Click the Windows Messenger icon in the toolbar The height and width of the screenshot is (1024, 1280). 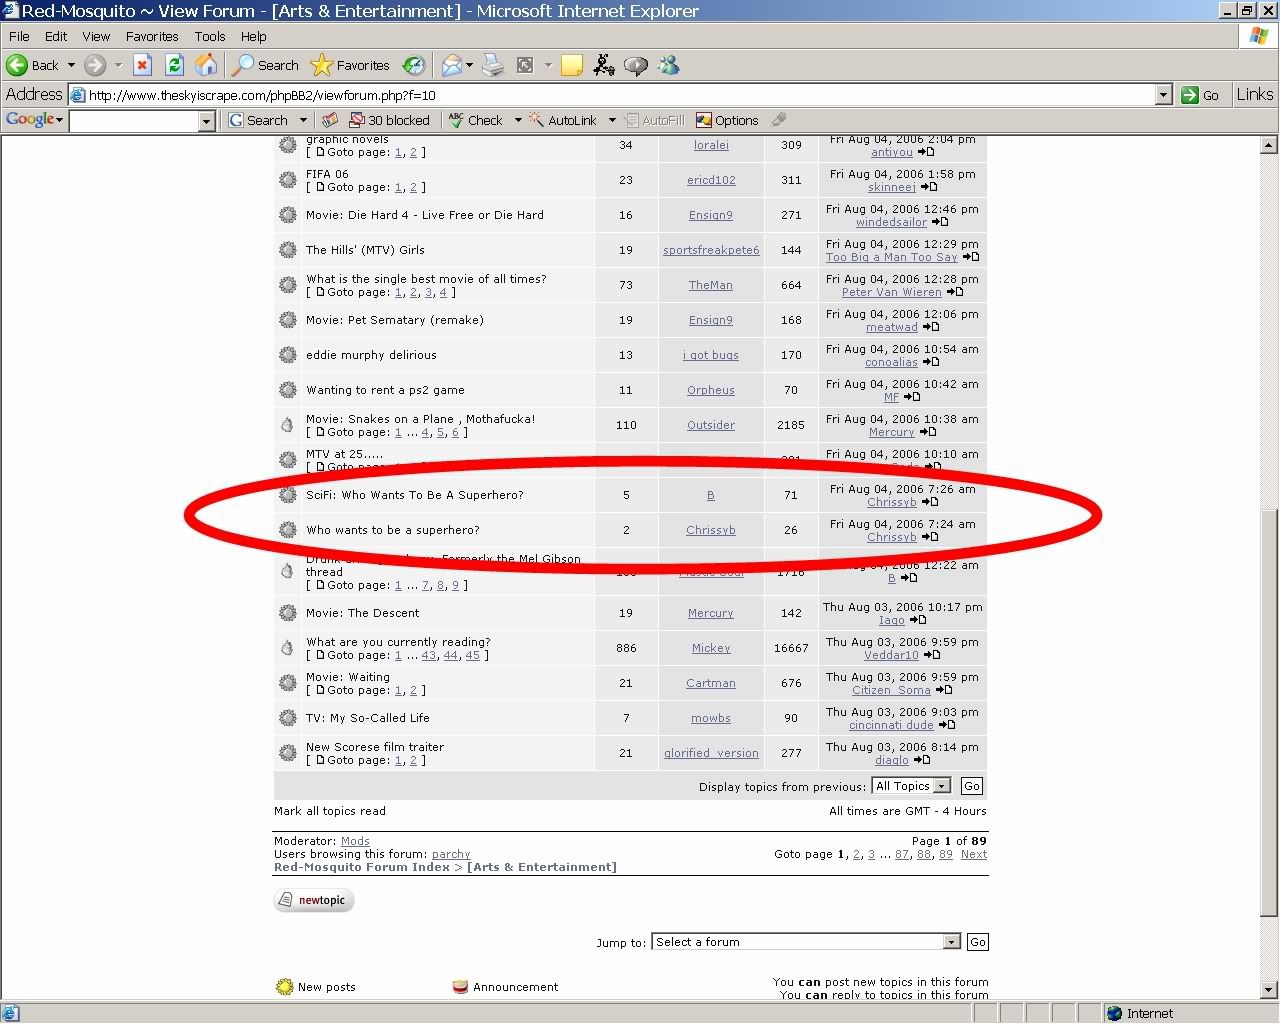coord(669,65)
